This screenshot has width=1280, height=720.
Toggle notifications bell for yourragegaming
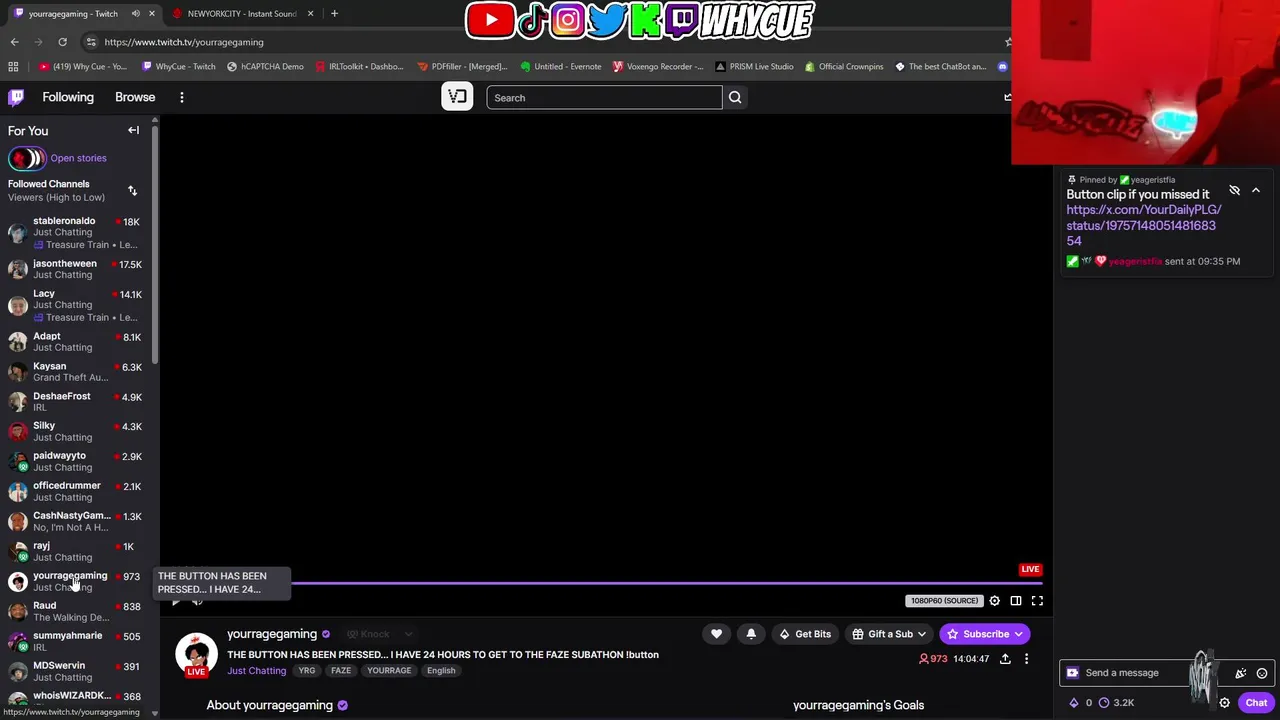(751, 634)
